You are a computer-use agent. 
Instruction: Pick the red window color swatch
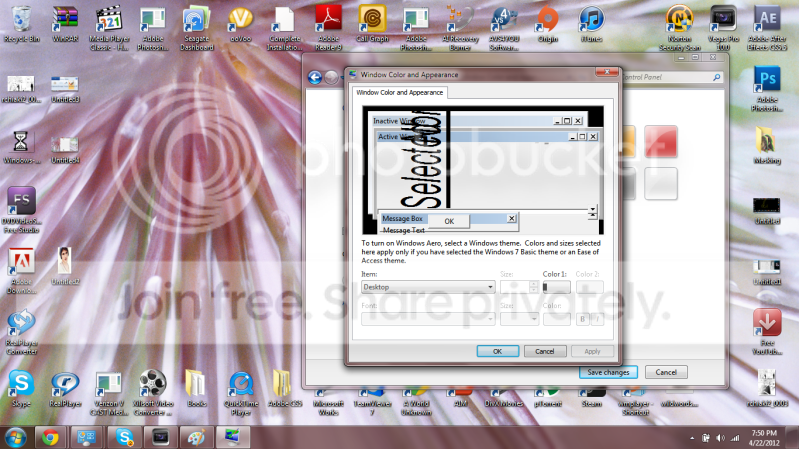(661, 141)
